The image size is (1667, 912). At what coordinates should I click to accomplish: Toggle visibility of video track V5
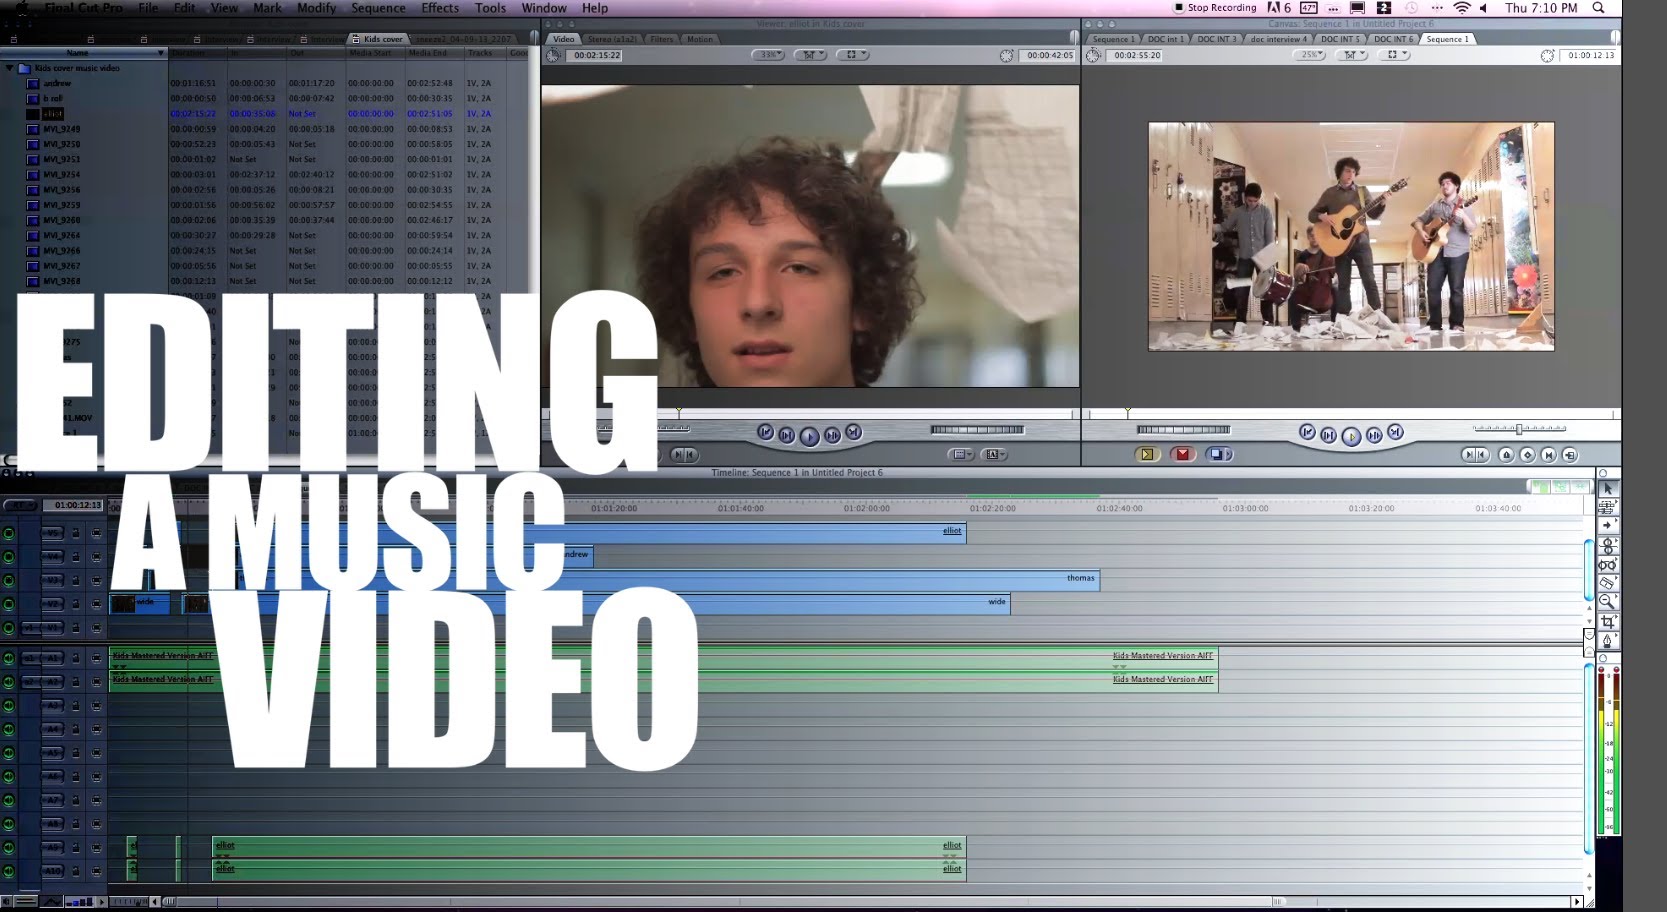pyautogui.click(x=9, y=533)
